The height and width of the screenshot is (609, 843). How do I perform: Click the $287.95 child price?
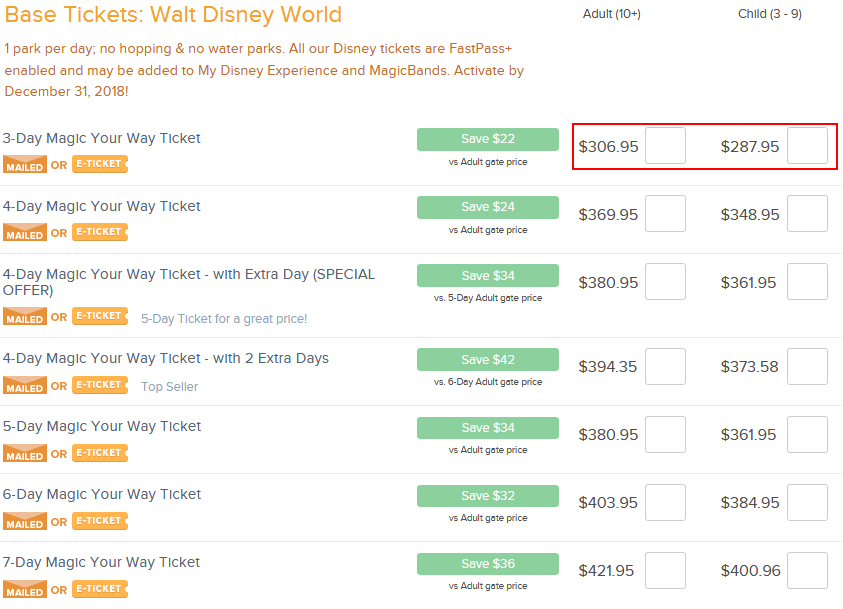click(x=749, y=147)
